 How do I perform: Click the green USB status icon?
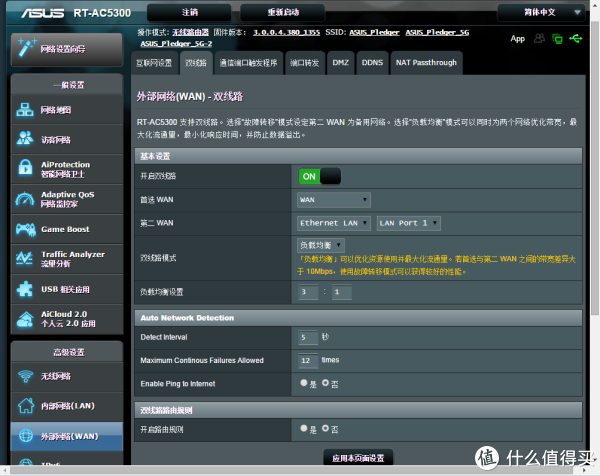pyautogui.click(x=576, y=38)
